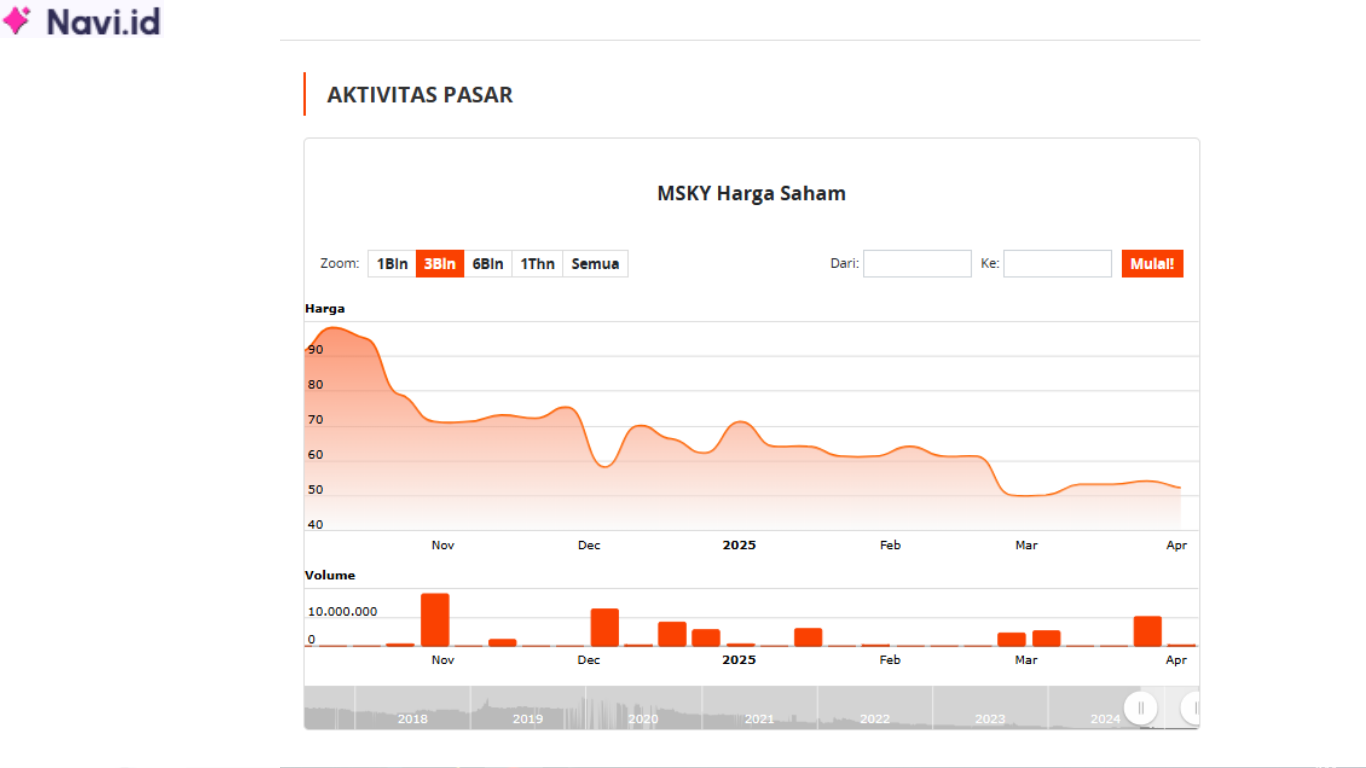
Task: Click the Navi.id logo
Action: [x=81, y=21]
